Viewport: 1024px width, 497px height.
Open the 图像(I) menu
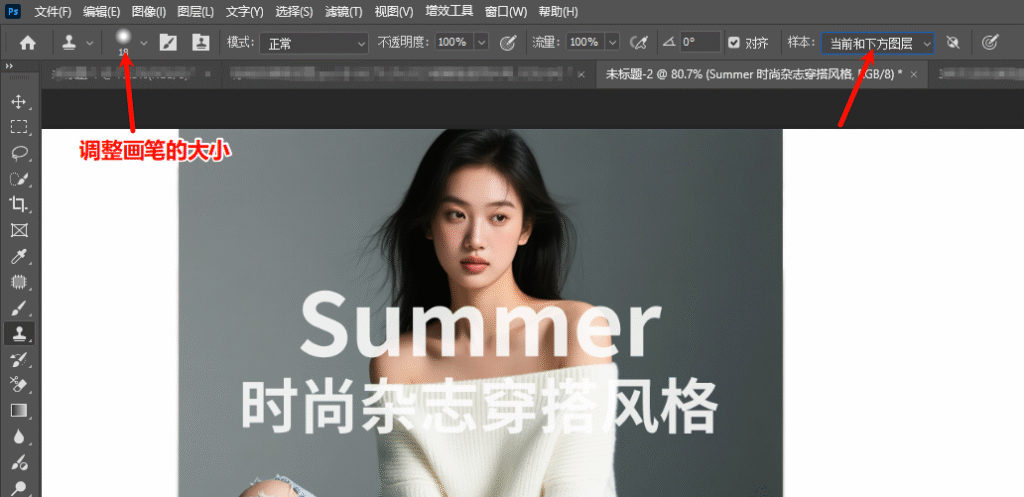pyautogui.click(x=148, y=12)
